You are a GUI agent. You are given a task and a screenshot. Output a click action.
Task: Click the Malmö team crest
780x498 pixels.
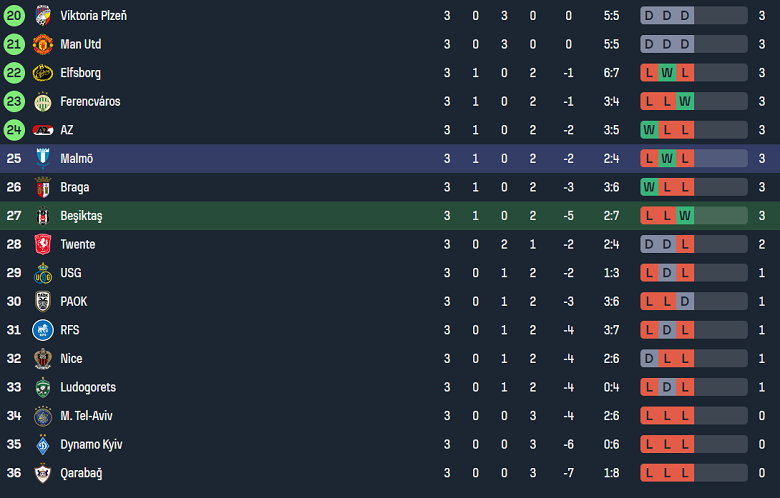[42, 158]
